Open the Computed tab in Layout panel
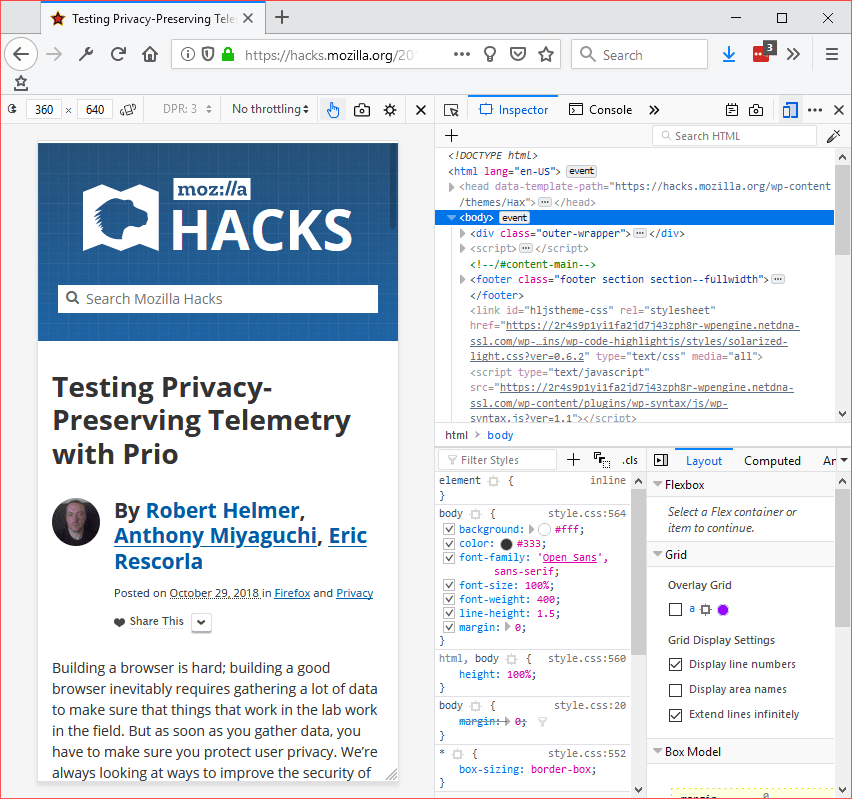 pyautogui.click(x=772, y=460)
